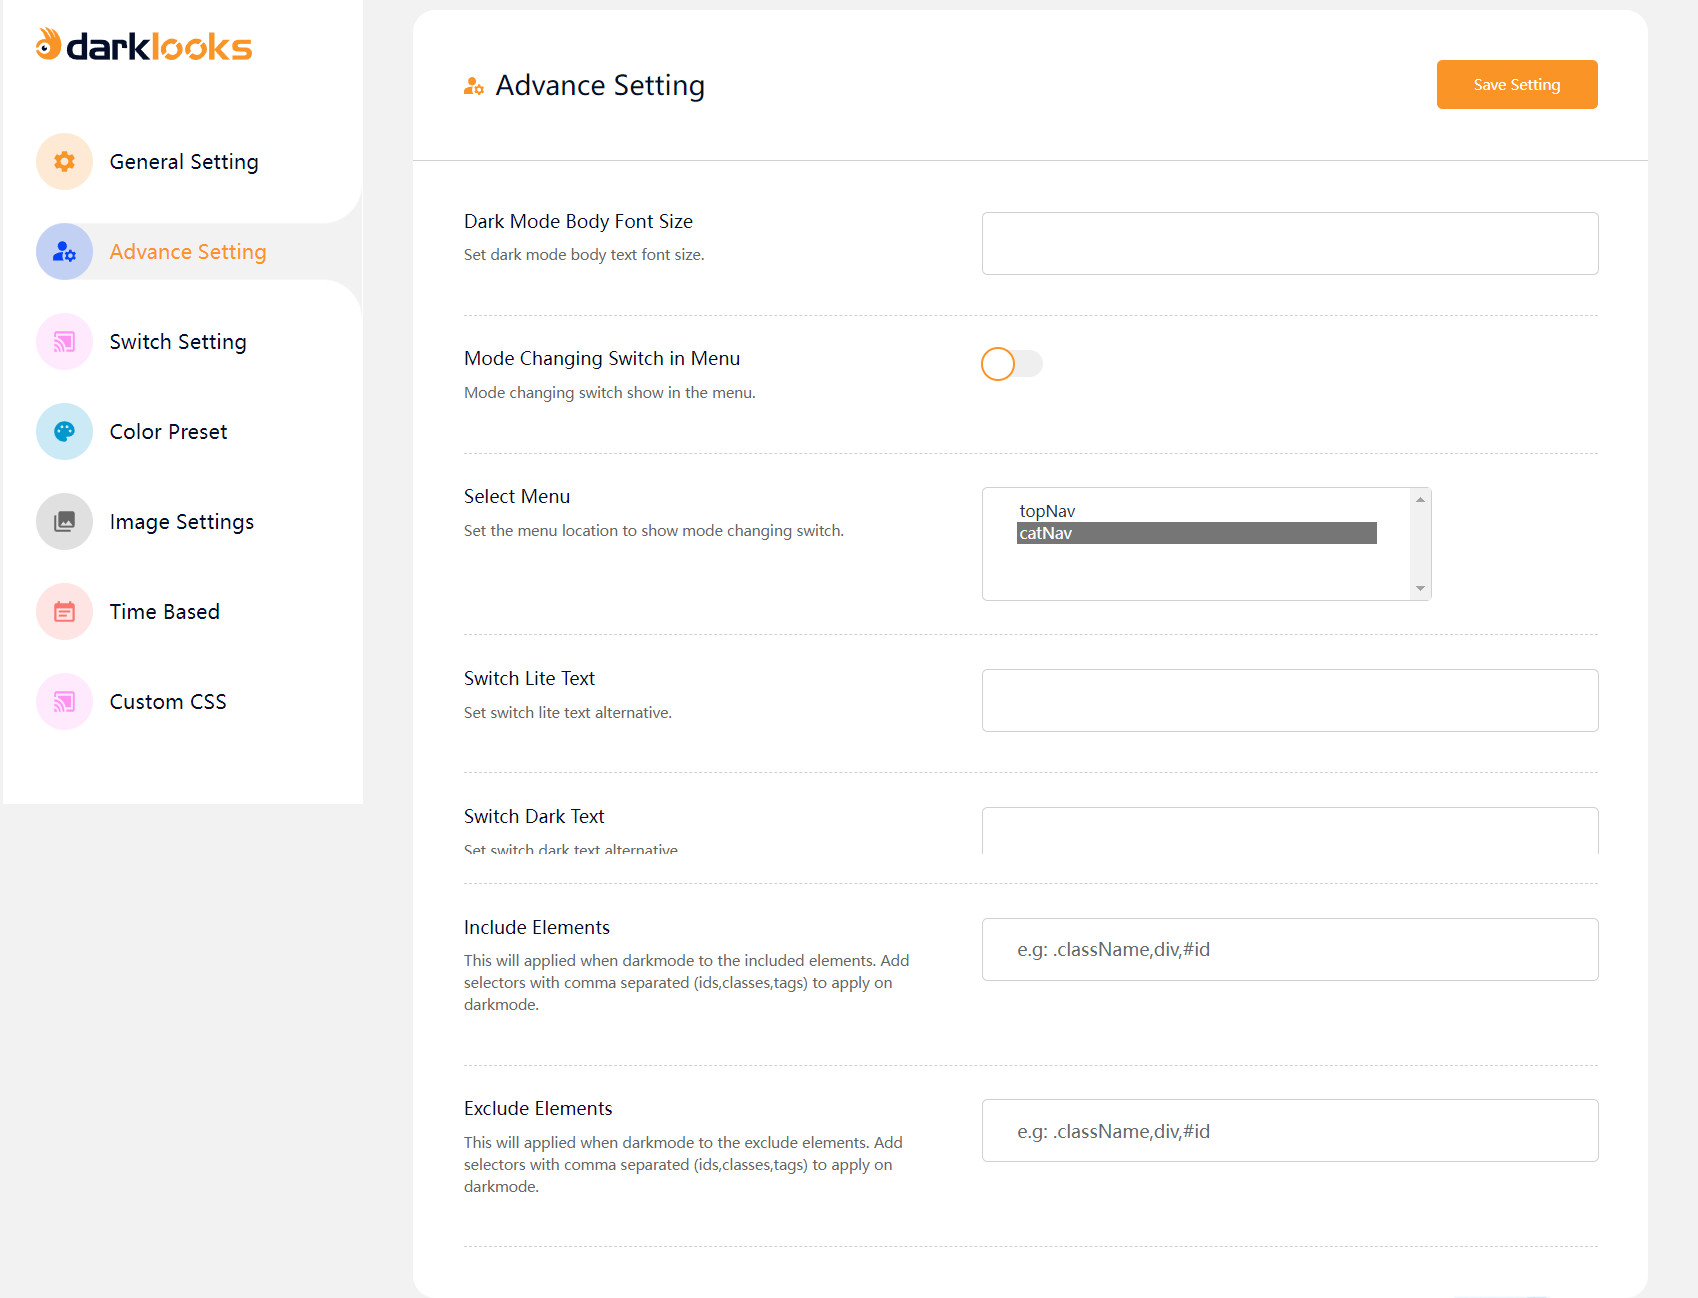This screenshot has width=1698, height=1298.
Task: Click the Switch Setting sidebar icon
Action: 64,342
